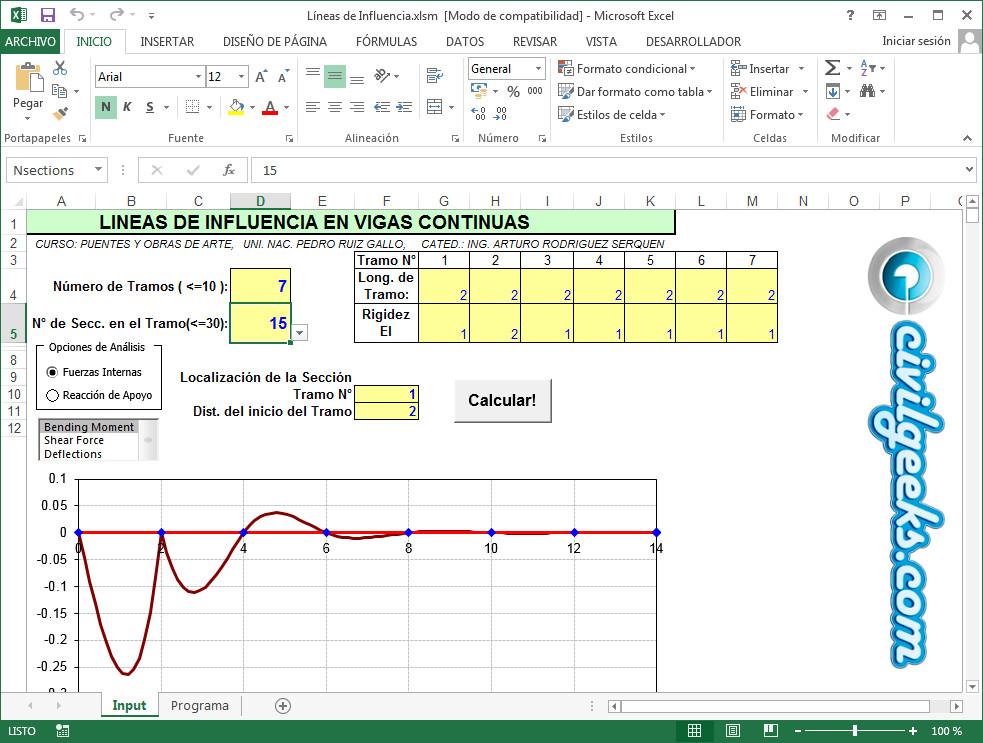
Task: Click the Tramo N° input cell
Action: point(386,394)
